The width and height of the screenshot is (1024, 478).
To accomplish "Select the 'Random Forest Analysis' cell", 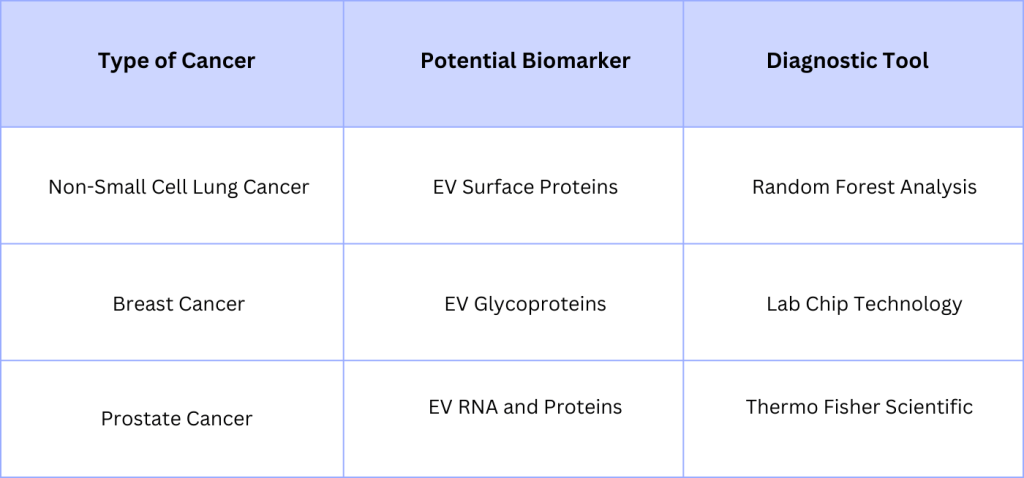I will tap(864, 187).
